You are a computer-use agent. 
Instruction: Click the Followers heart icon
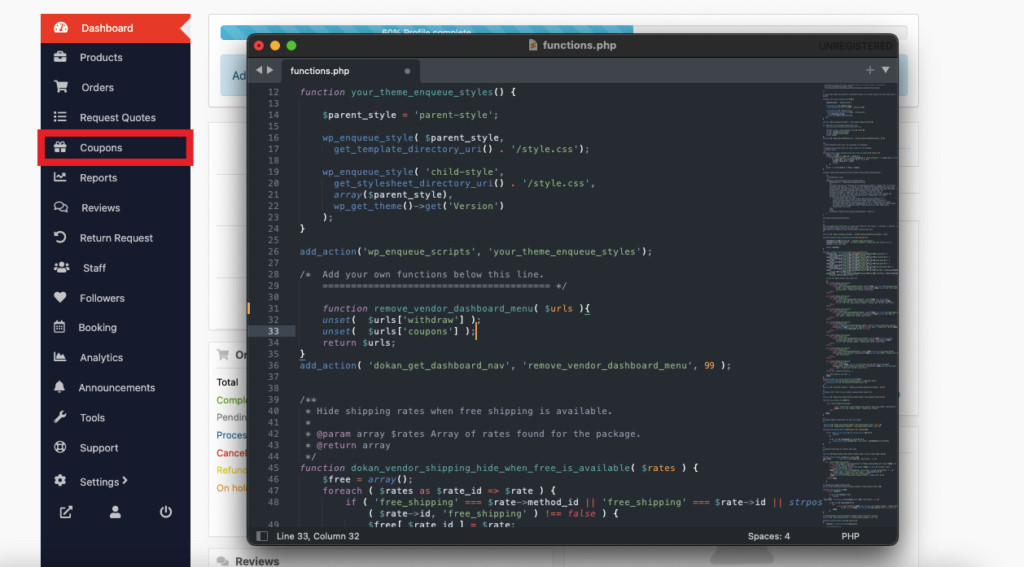(60, 297)
